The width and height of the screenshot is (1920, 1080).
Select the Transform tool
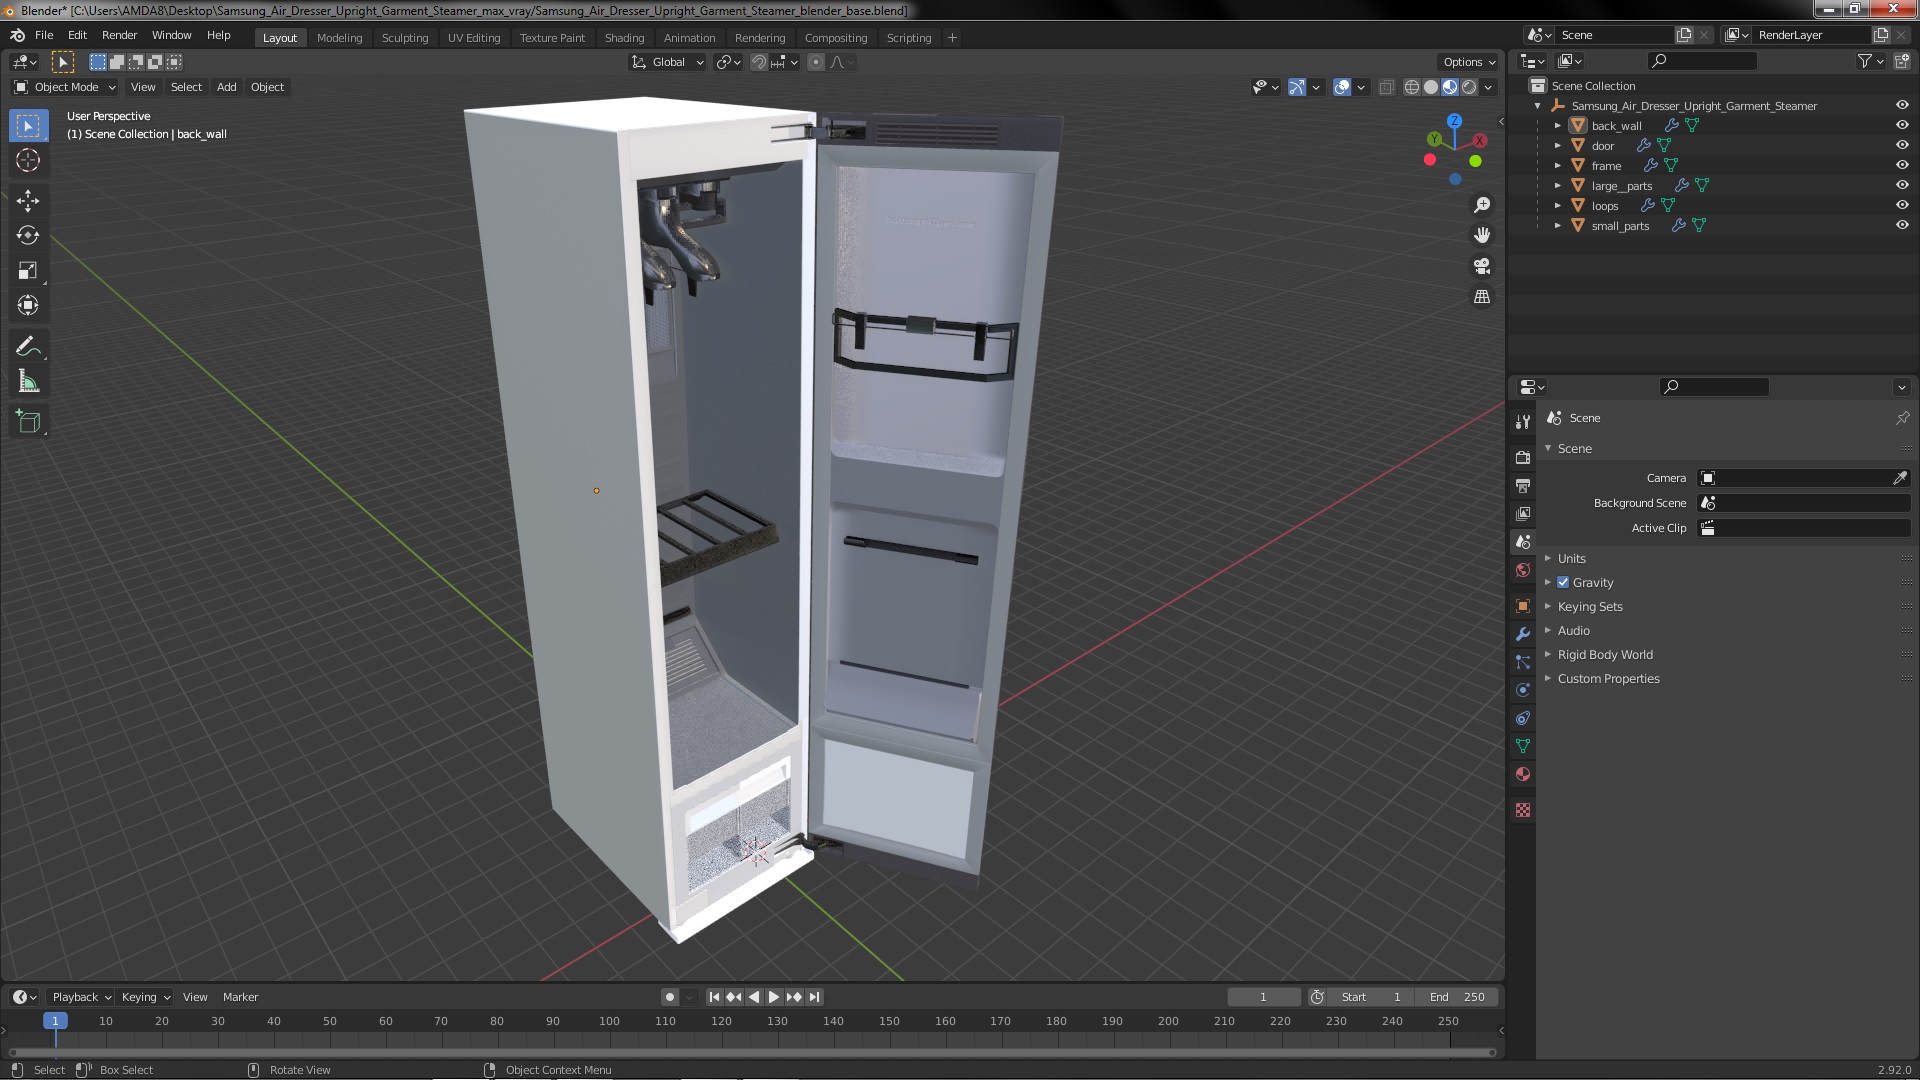(x=28, y=305)
